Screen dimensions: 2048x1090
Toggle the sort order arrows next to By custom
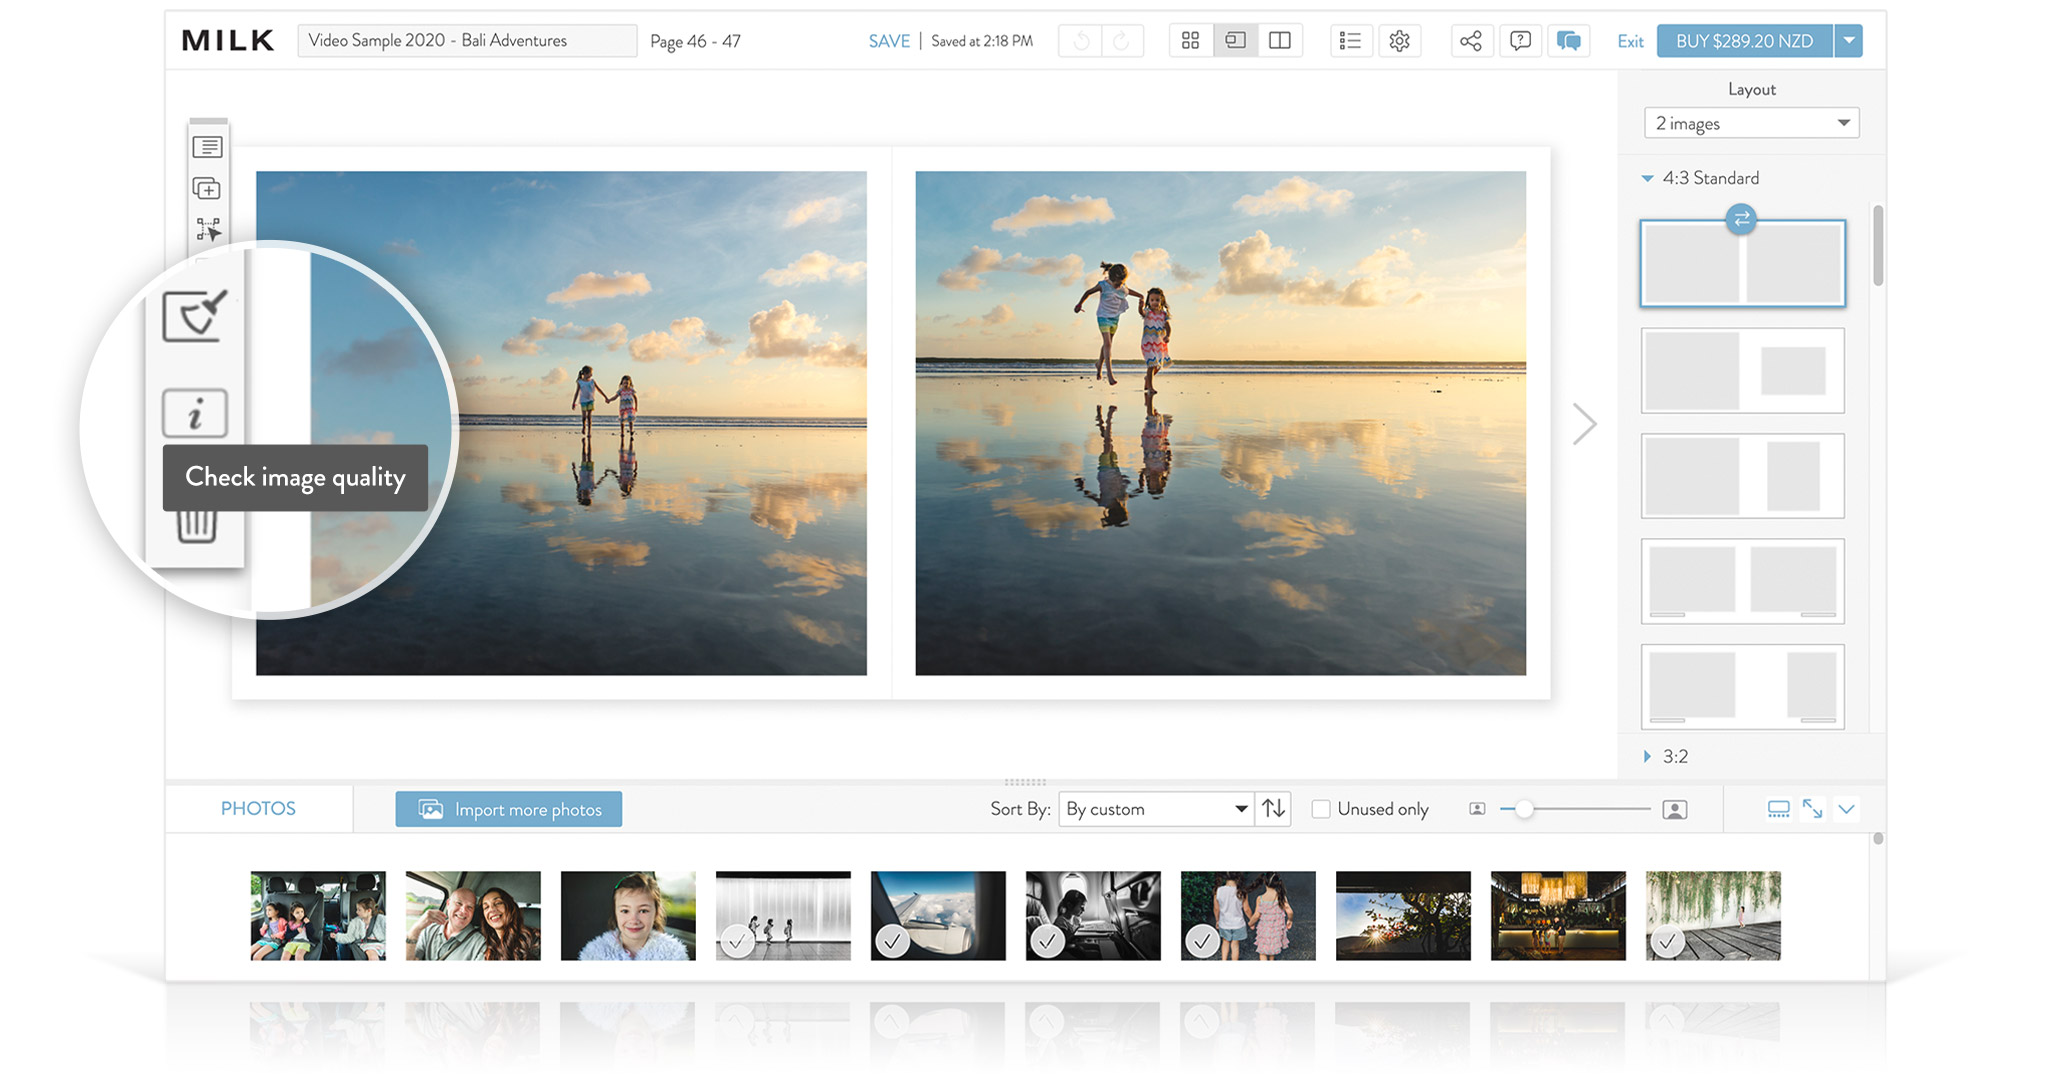(1272, 809)
